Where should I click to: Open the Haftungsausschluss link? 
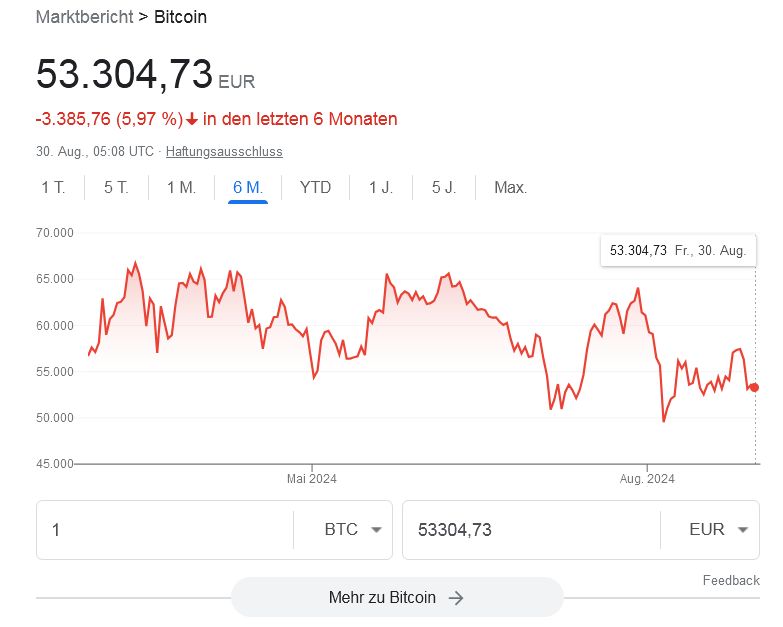point(224,152)
